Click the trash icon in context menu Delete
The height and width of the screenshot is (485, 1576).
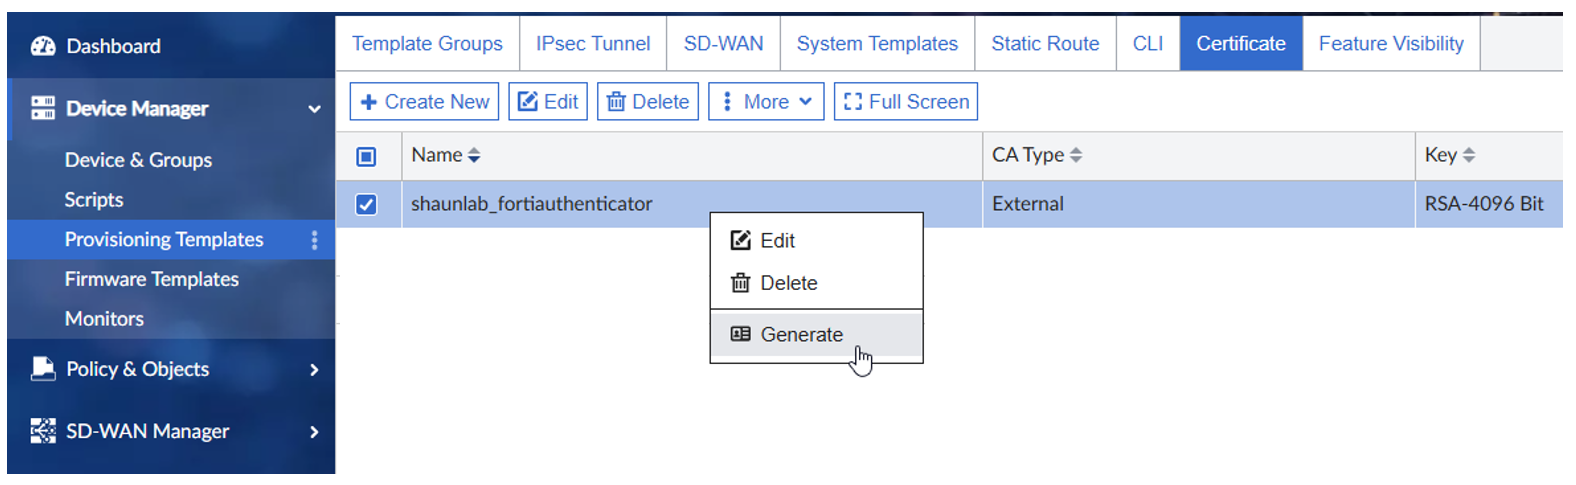(740, 283)
